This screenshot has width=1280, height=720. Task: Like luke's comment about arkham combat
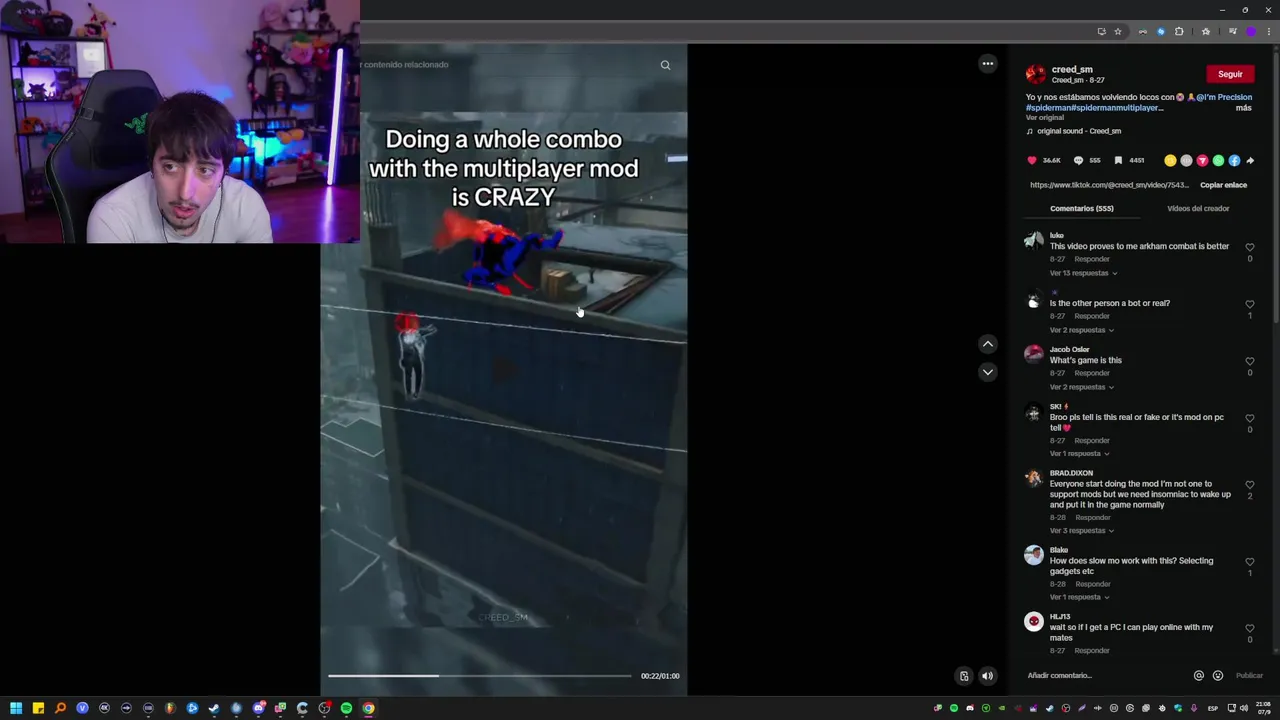(x=1250, y=247)
